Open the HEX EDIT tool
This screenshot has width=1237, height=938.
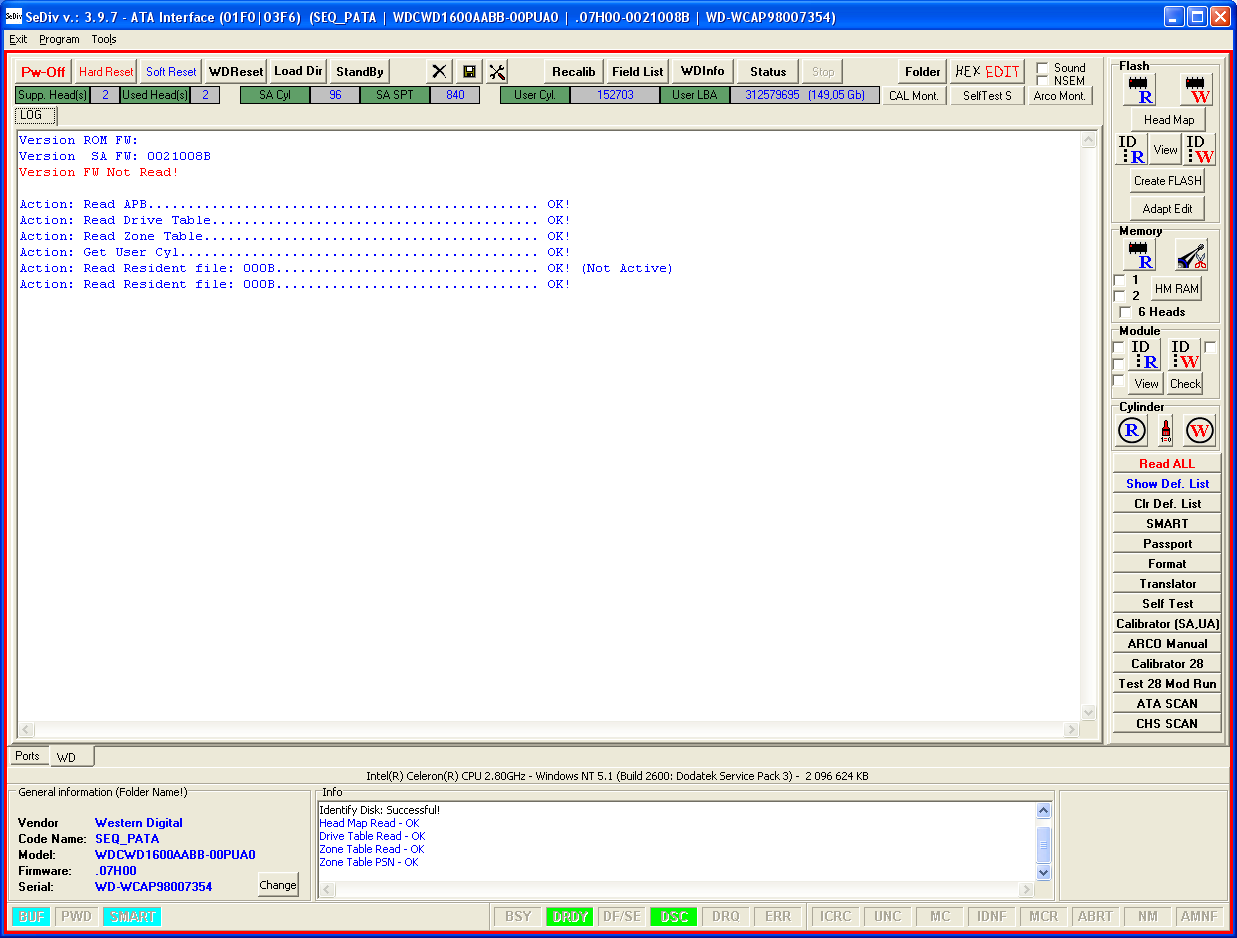(987, 72)
